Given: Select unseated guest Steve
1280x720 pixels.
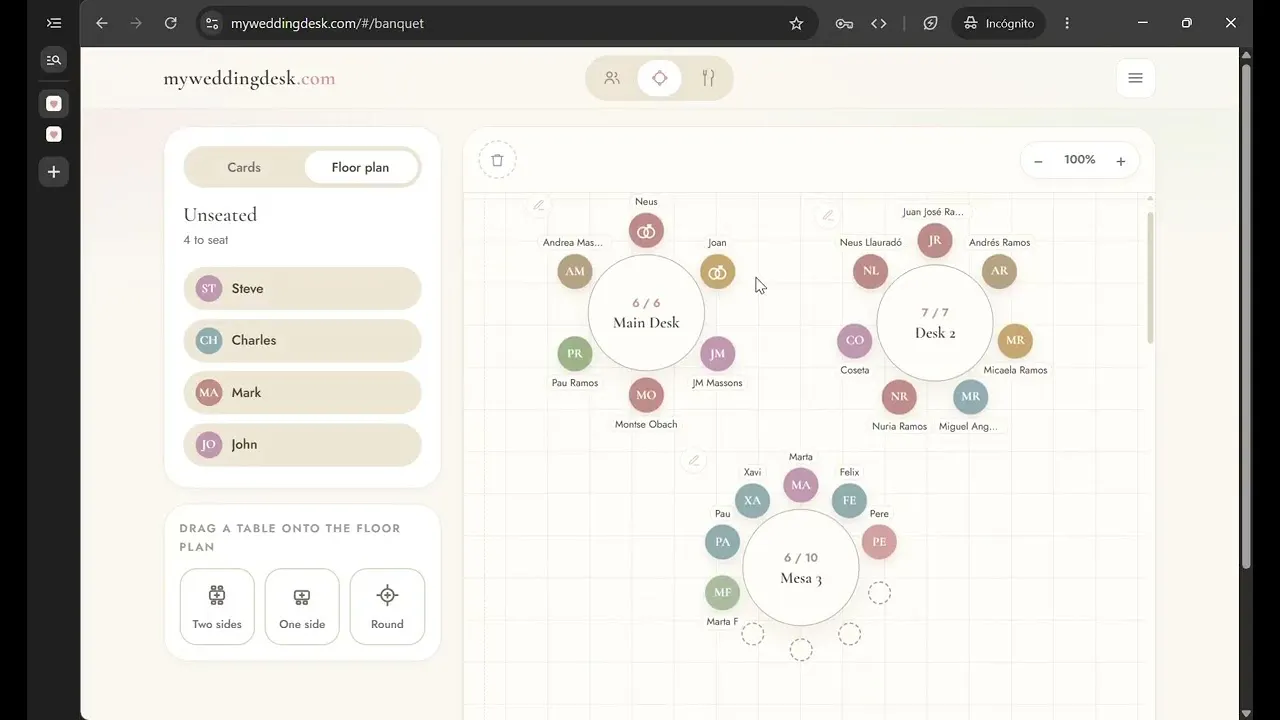Looking at the screenshot, I should pos(302,288).
